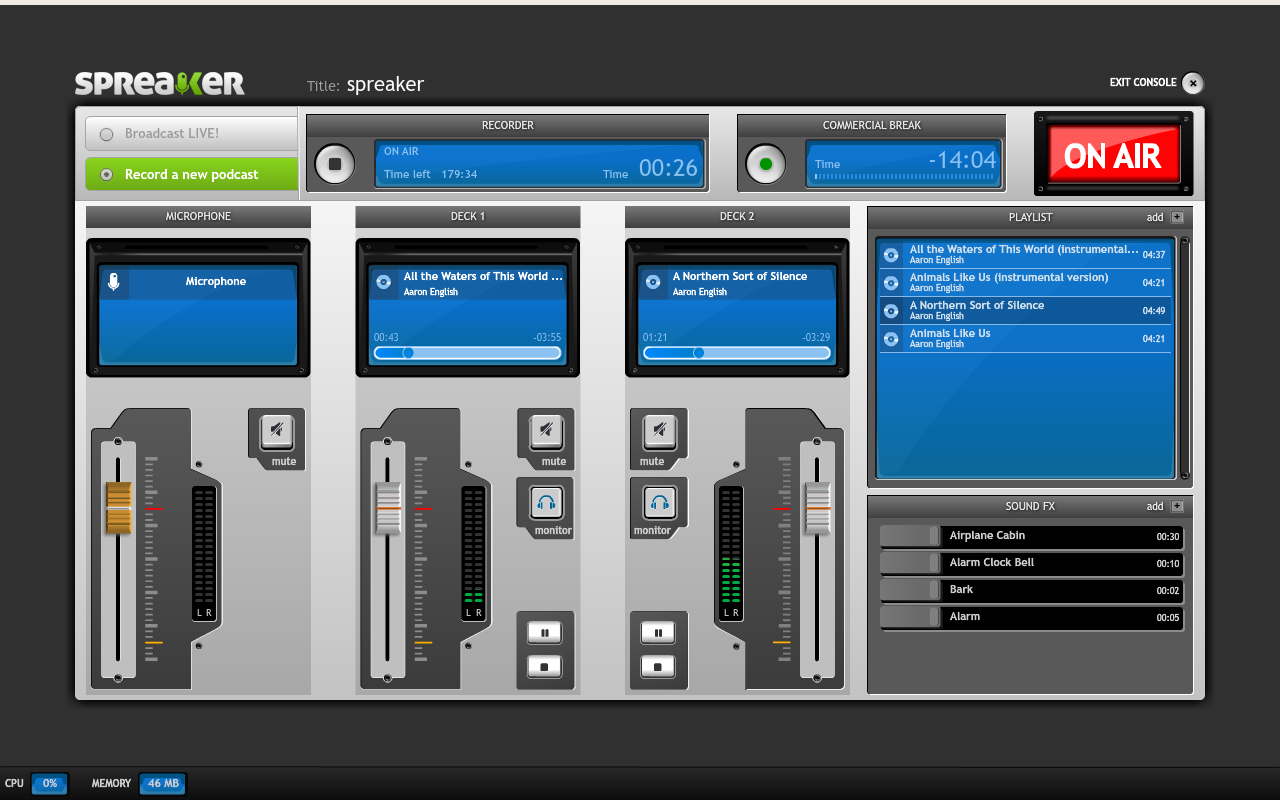Image resolution: width=1280 pixels, height=800 pixels.
Task: Click the title text 'spreaker'
Action: [385, 85]
